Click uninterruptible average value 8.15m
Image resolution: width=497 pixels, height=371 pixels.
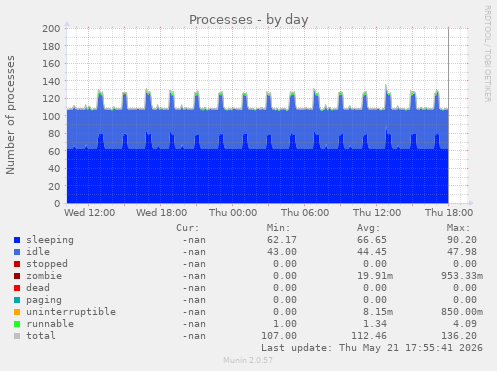(378, 312)
